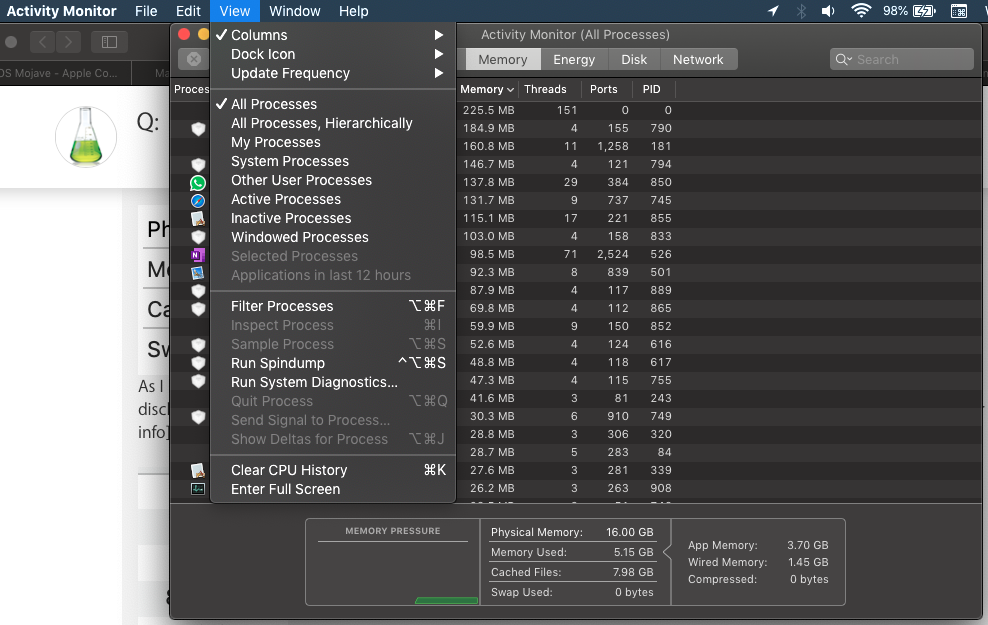Screen dimensions: 988x625
Task: Select the checked All Processes option
Action: pos(274,104)
